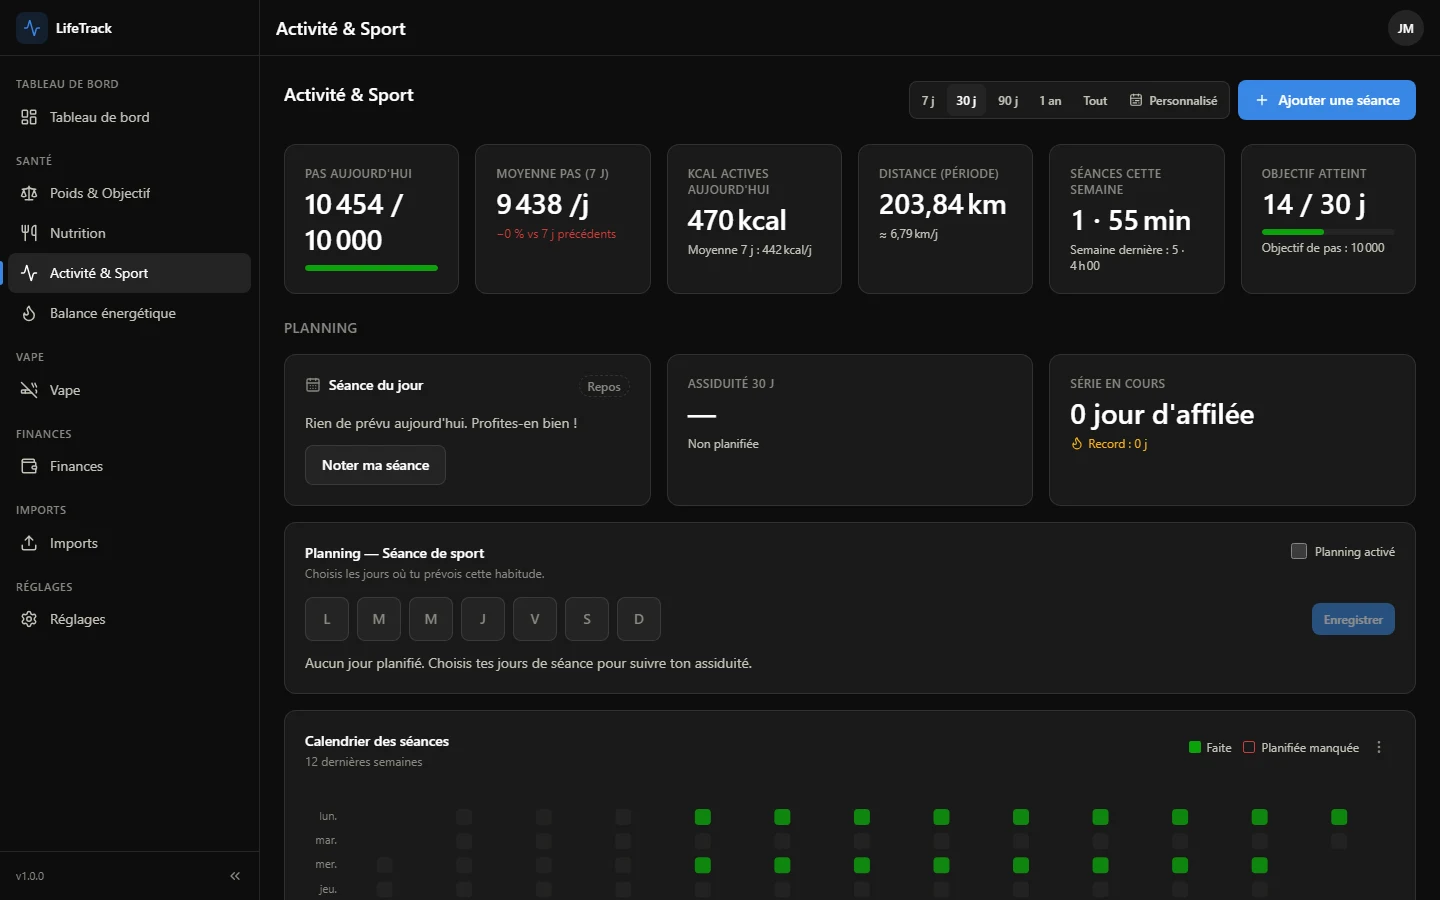1440x900 pixels.
Task: Toggle the L (lundi) day button
Action: (x=327, y=619)
